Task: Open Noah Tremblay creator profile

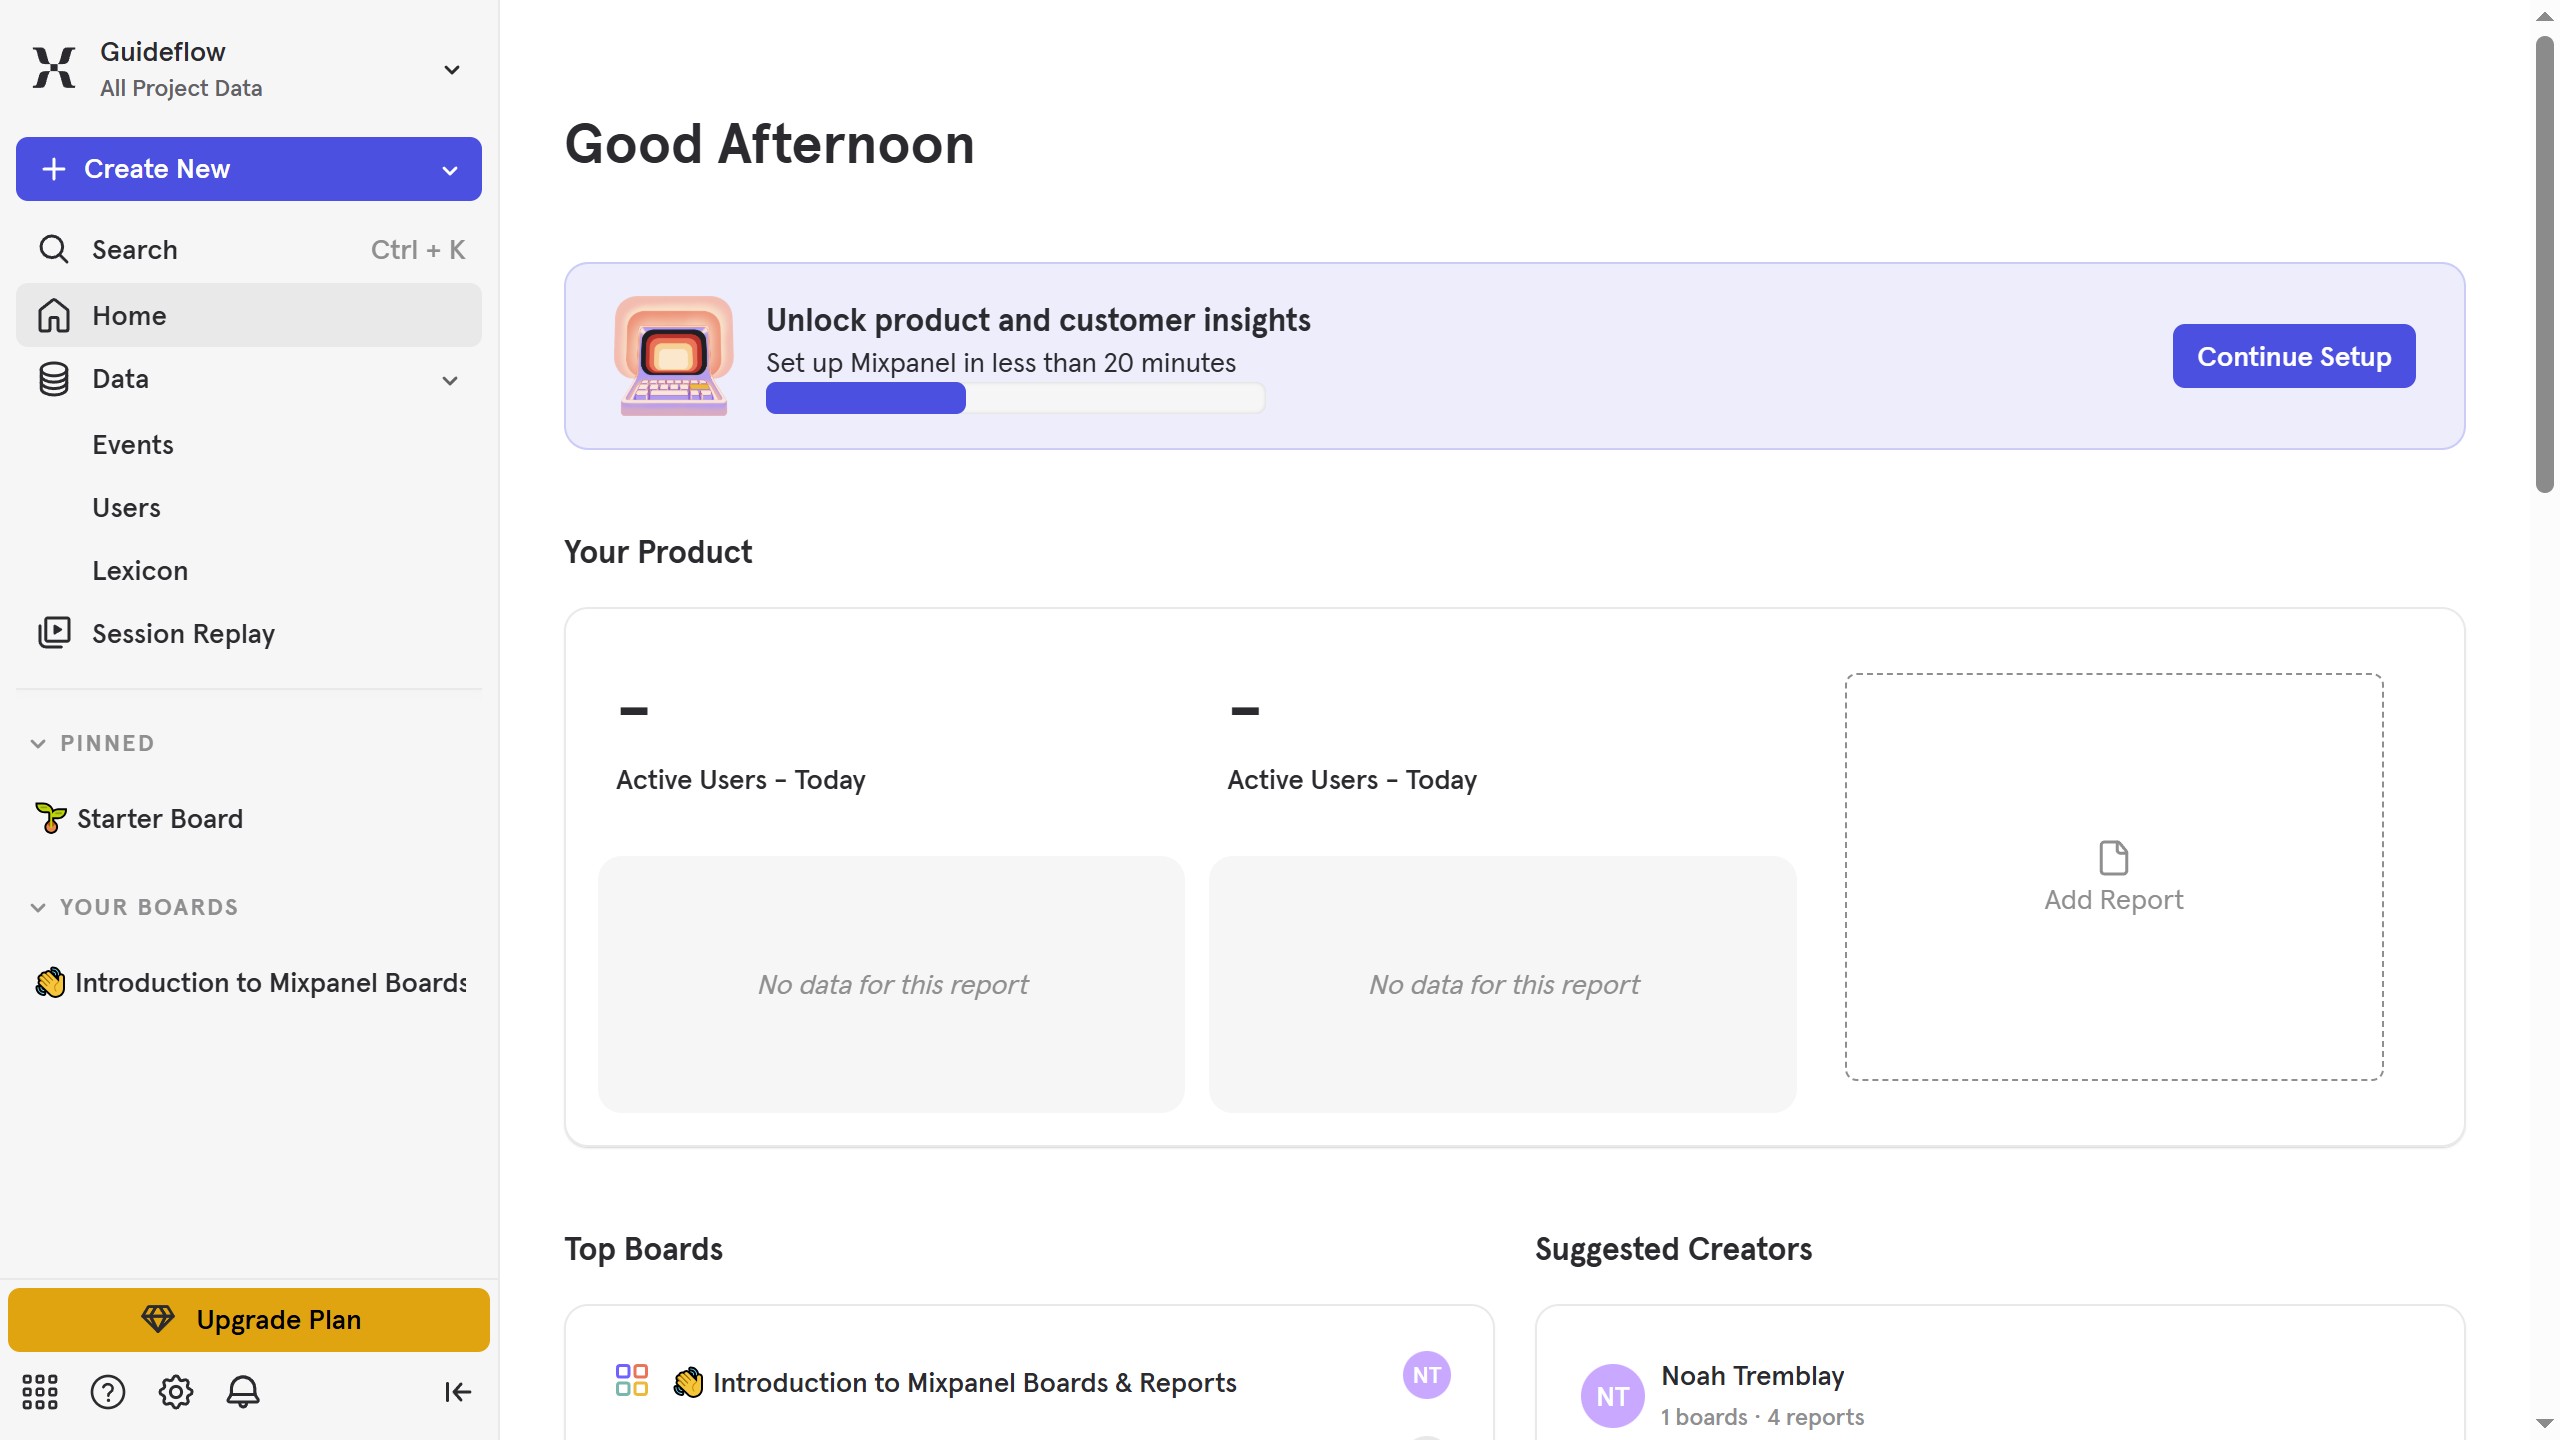Action: tap(1753, 1376)
